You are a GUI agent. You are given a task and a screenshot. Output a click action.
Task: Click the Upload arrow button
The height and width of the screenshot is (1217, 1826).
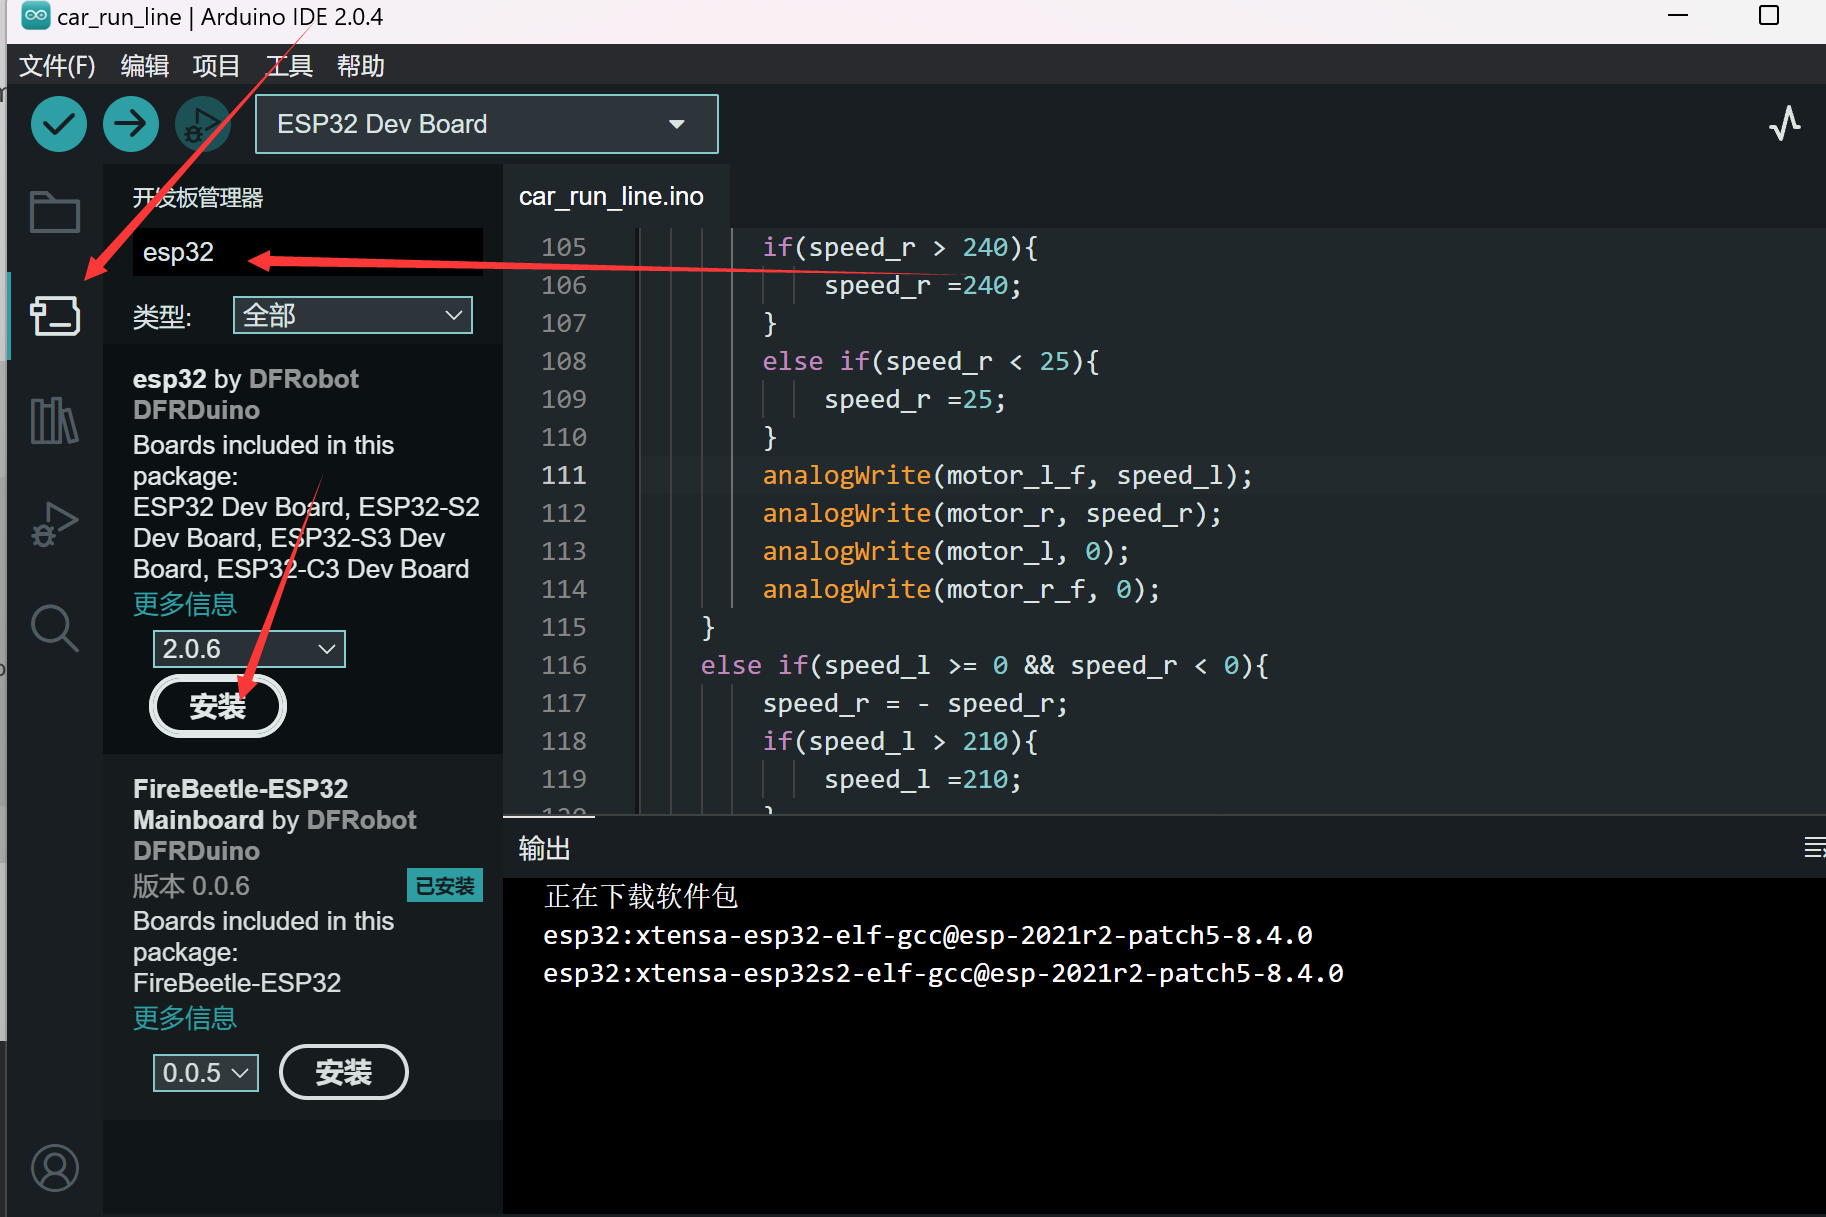[131, 124]
